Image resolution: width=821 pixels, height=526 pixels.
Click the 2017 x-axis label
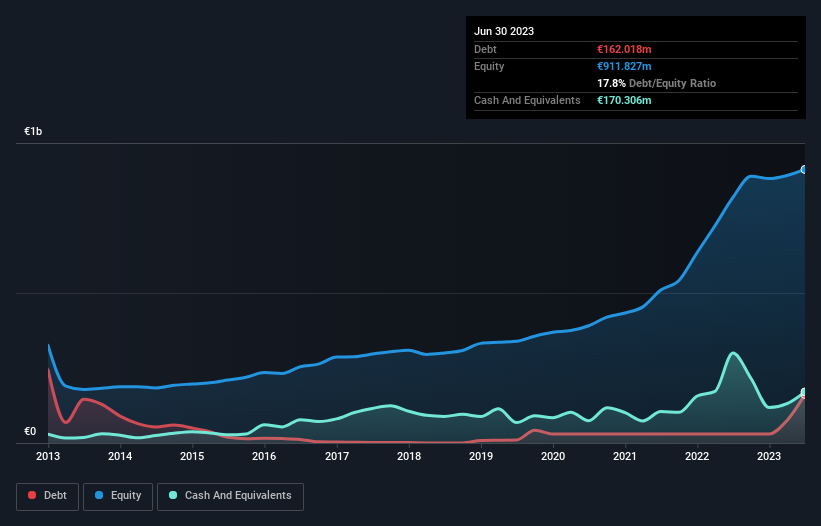(337, 456)
